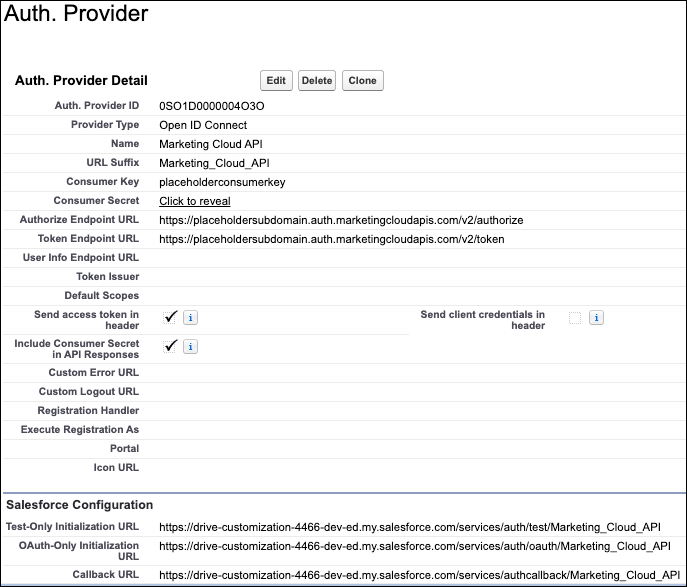The image size is (687, 587).
Task: Toggle Include Consumer Secret in API Responses checkbox
Action: (x=170, y=347)
